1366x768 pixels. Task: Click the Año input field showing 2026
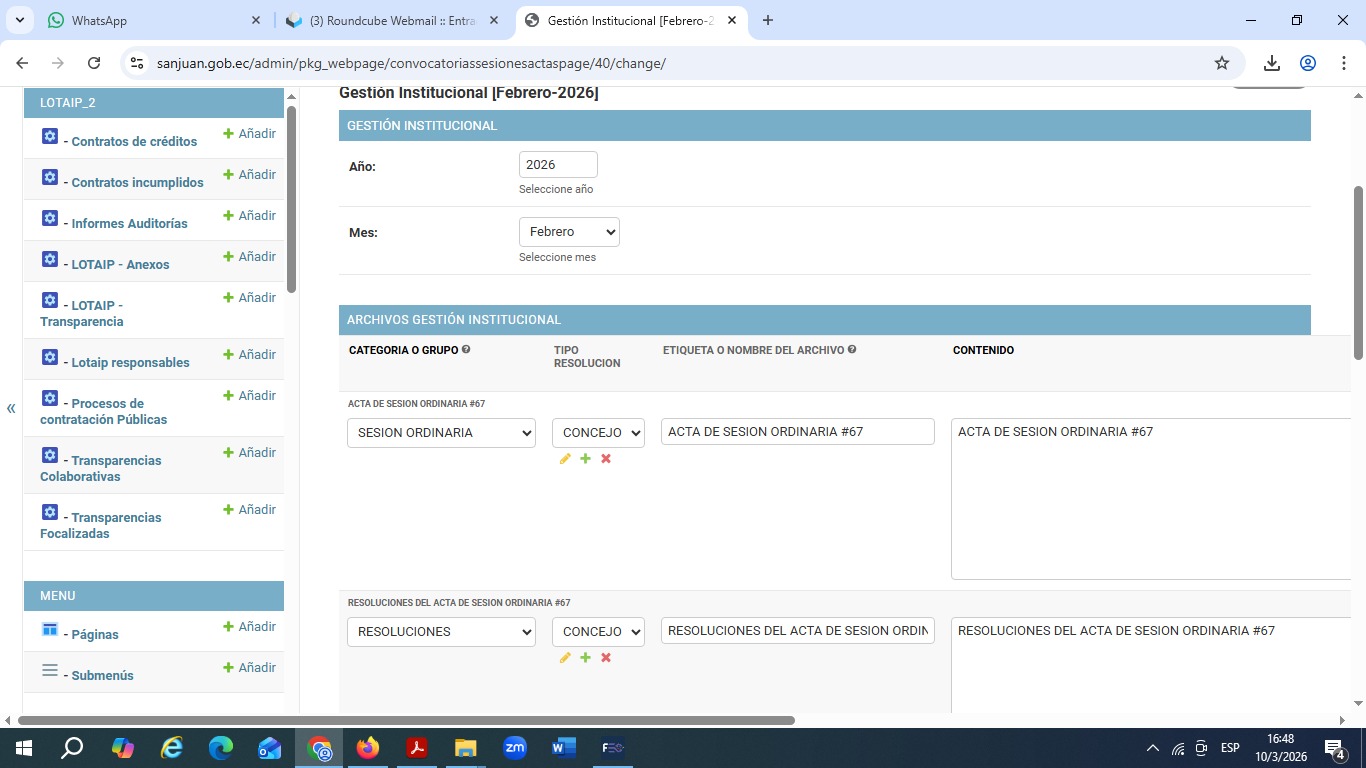(558, 165)
